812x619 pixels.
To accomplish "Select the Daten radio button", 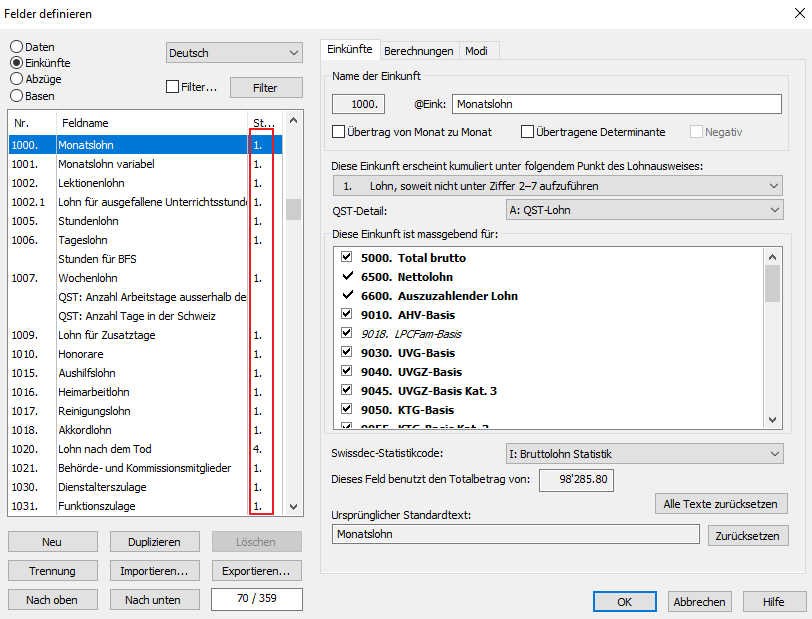I will (17, 47).
